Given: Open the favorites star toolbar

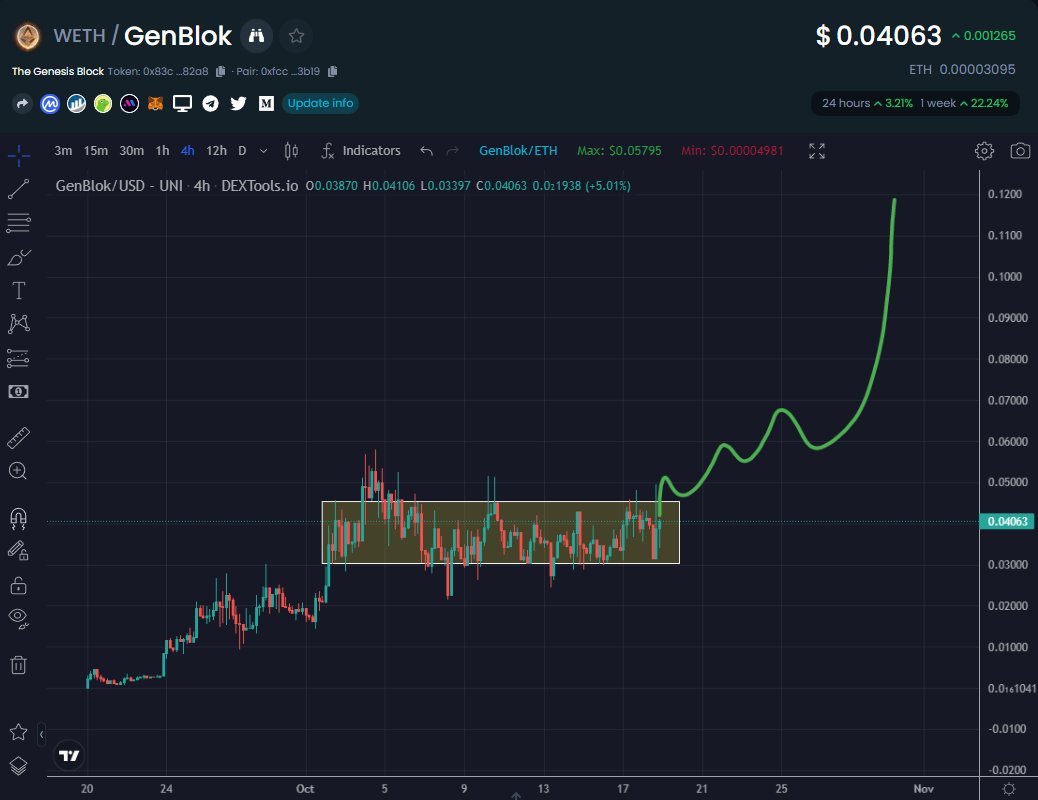Looking at the screenshot, I should pyautogui.click(x=19, y=732).
